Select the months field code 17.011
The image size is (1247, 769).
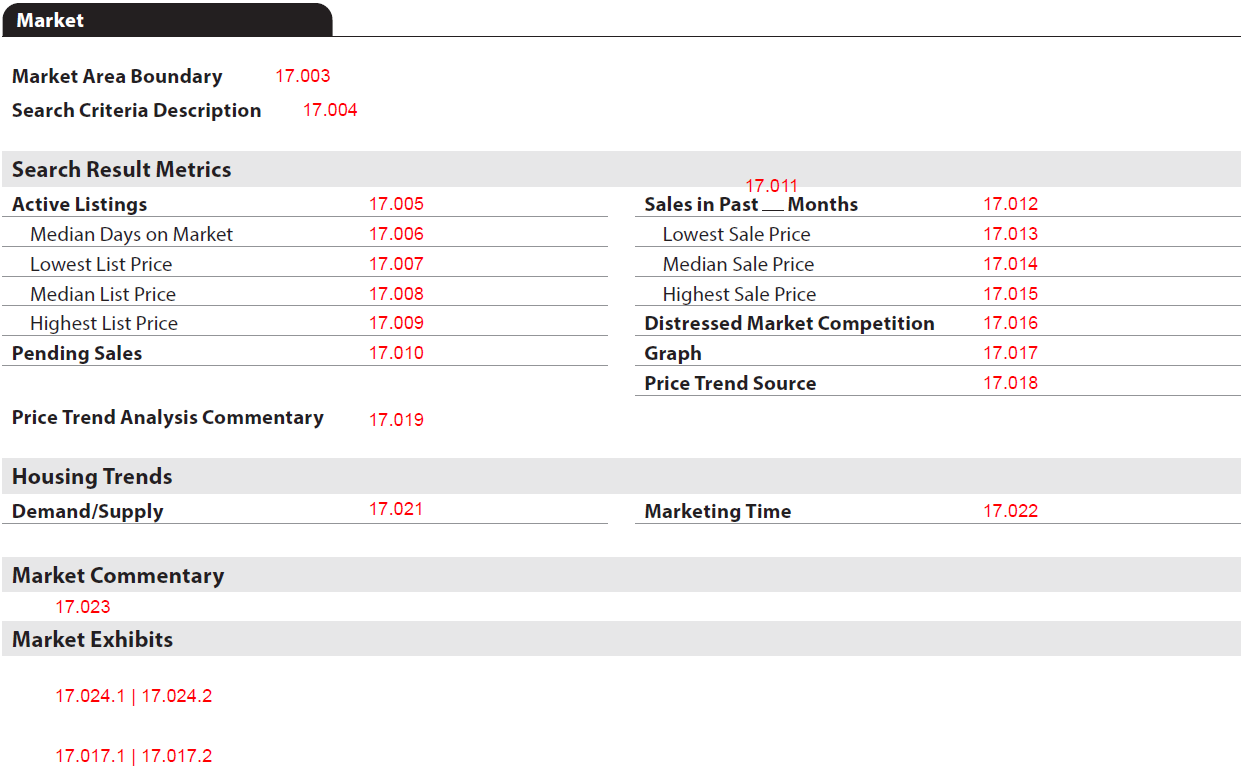point(772,186)
